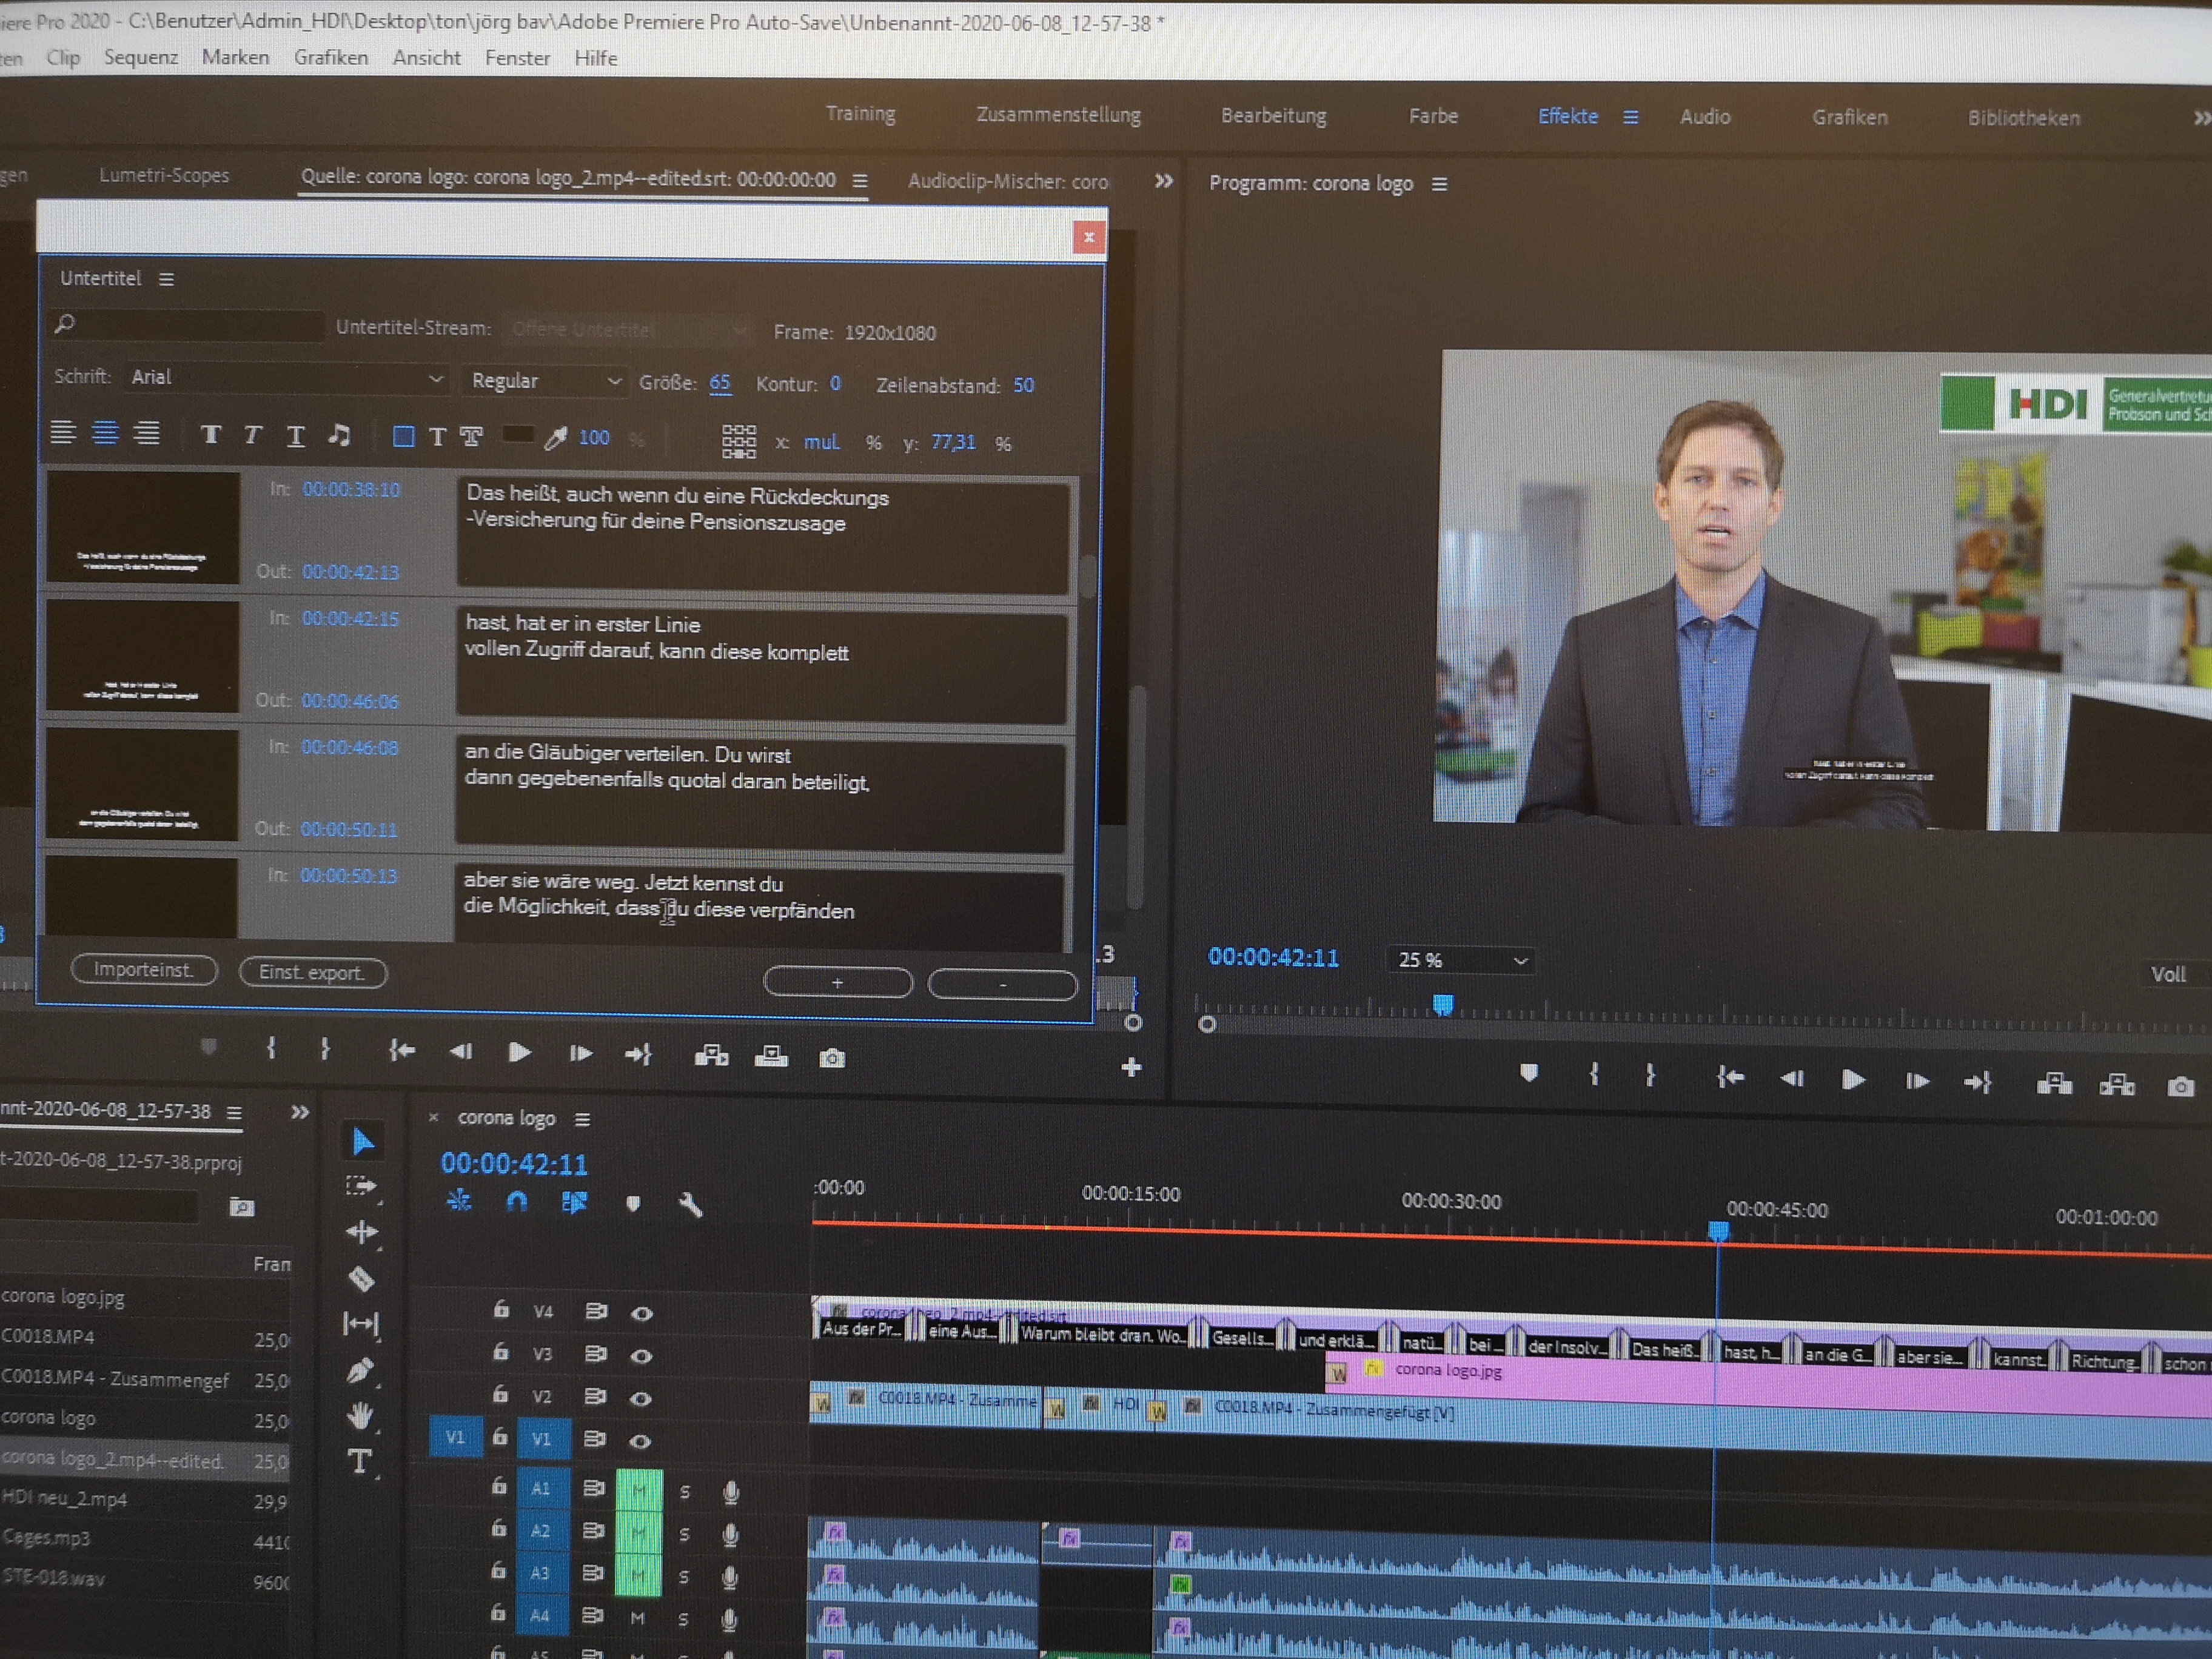The image size is (2212, 1659).
Task: Center-align the caption text
Action: pyautogui.click(x=105, y=433)
